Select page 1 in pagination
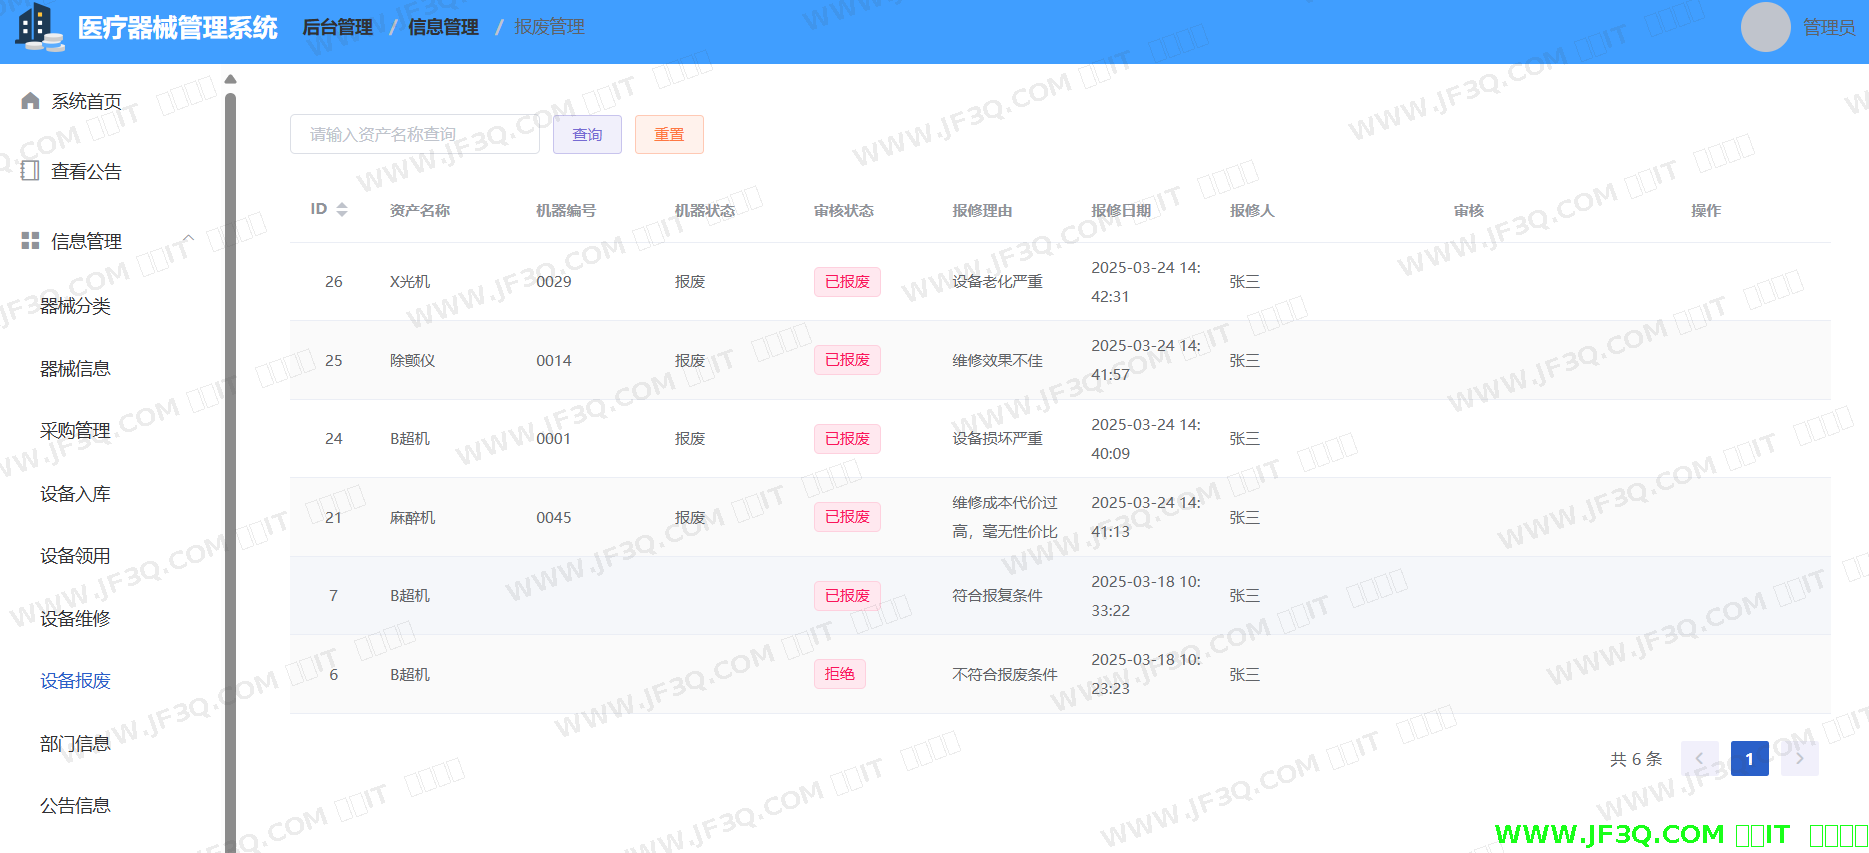 click(1749, 759)
